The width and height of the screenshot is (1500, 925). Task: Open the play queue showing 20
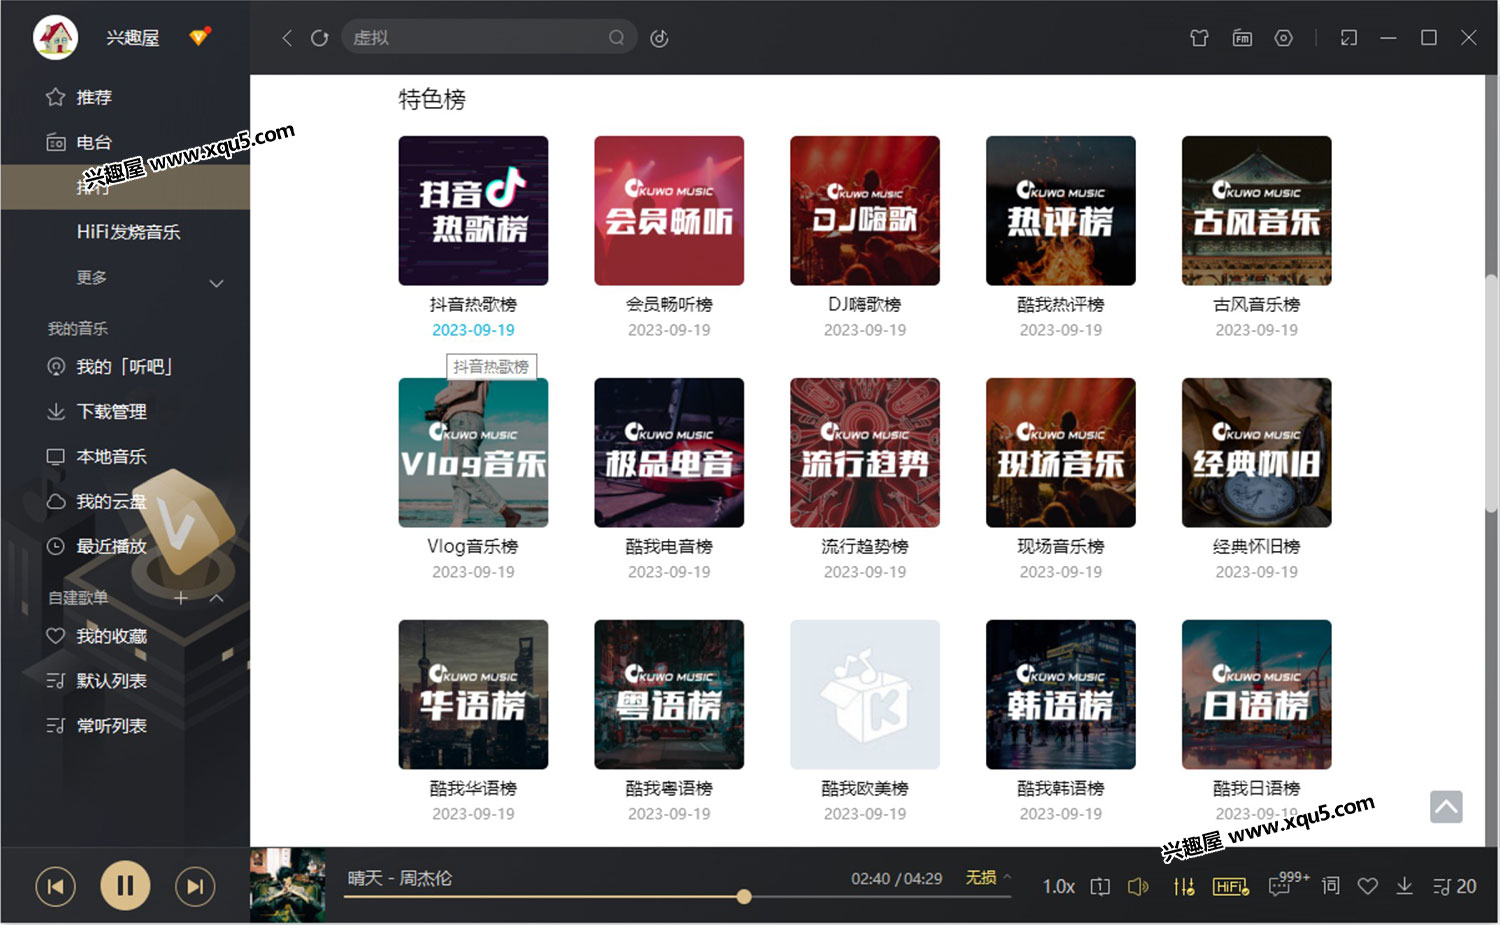1454,887
